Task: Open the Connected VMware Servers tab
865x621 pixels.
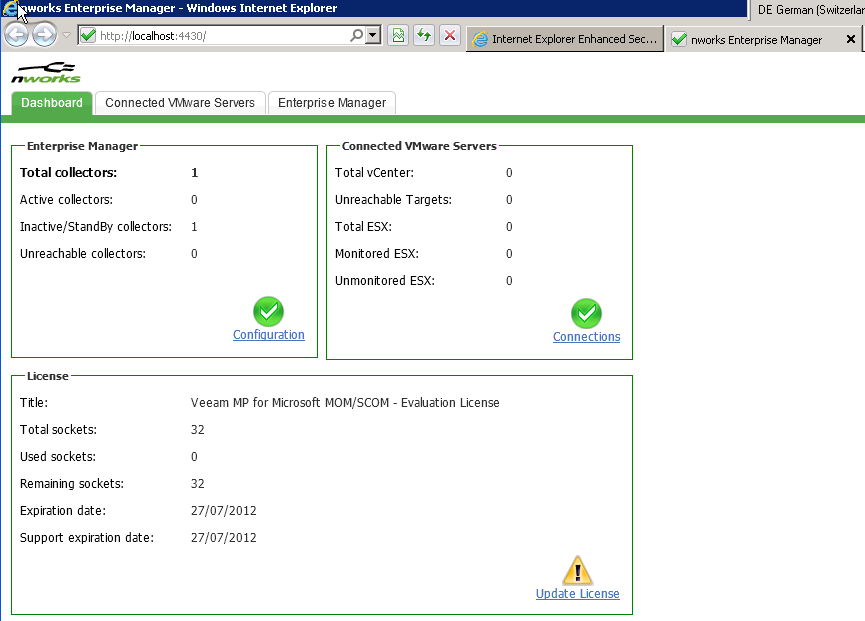Action: (180, 103)
